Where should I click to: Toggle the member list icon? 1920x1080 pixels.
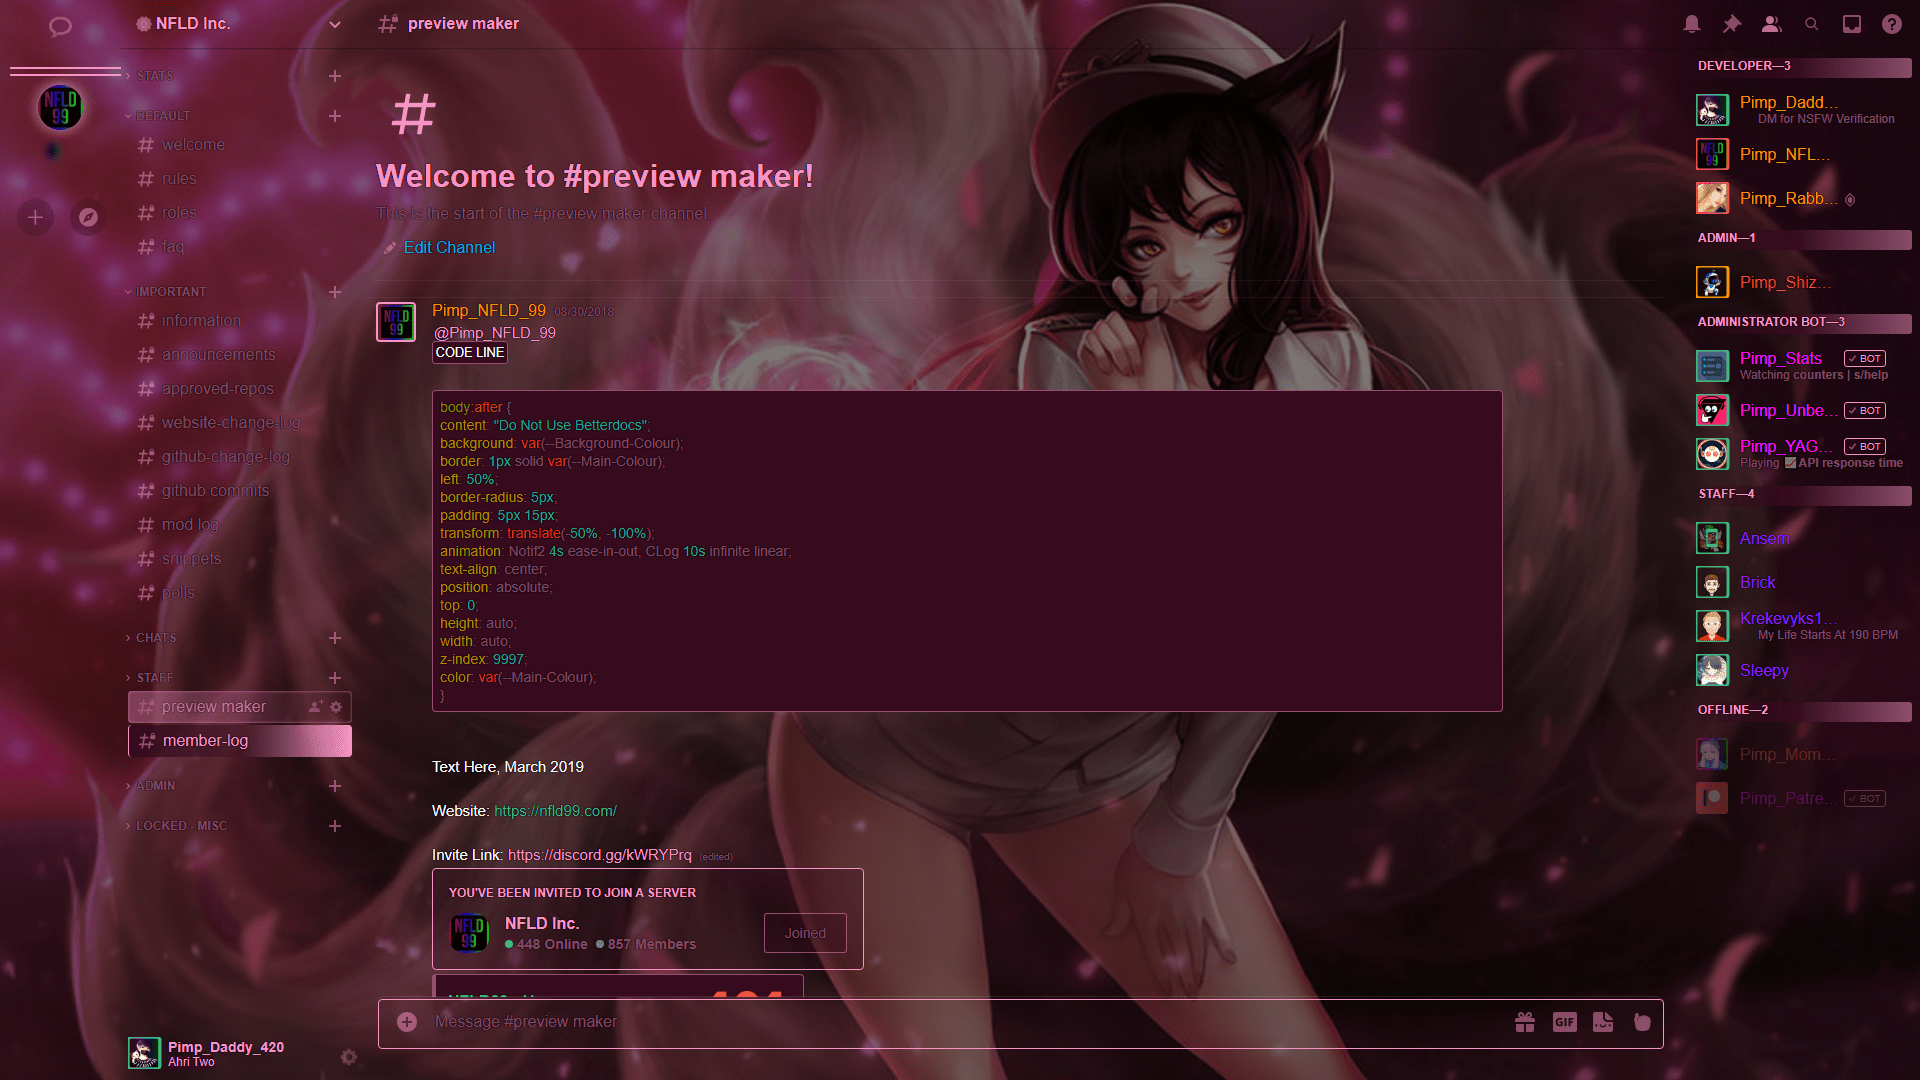point(1771,24)
